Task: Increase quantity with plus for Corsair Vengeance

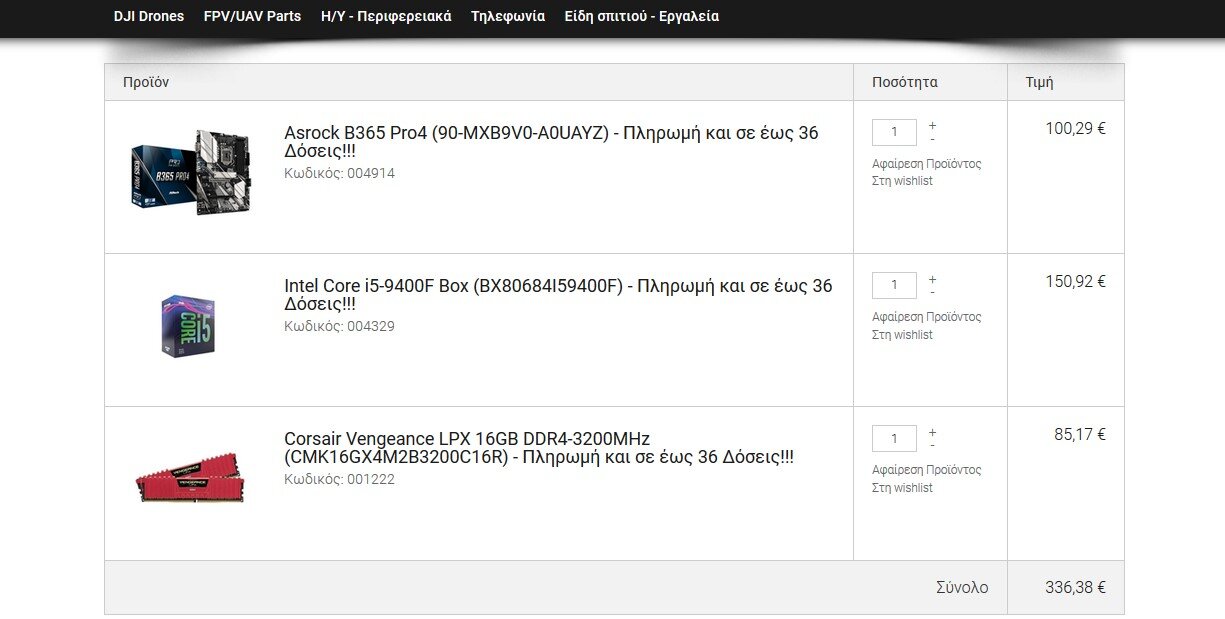Action: tap(932, 432)
